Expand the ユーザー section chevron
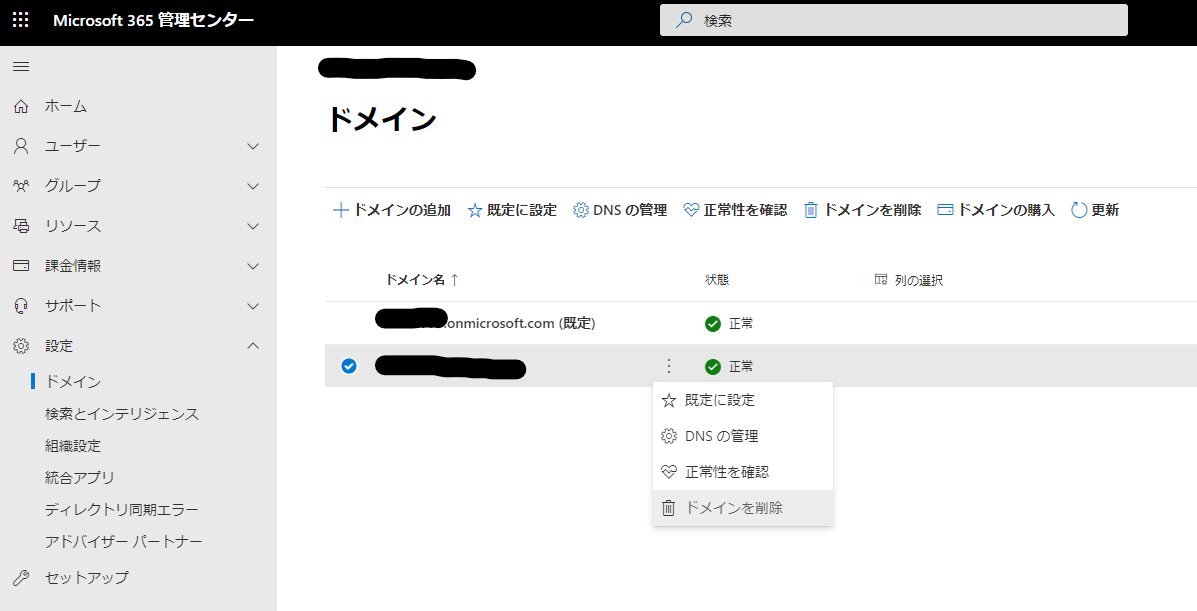 click(253, 146)
